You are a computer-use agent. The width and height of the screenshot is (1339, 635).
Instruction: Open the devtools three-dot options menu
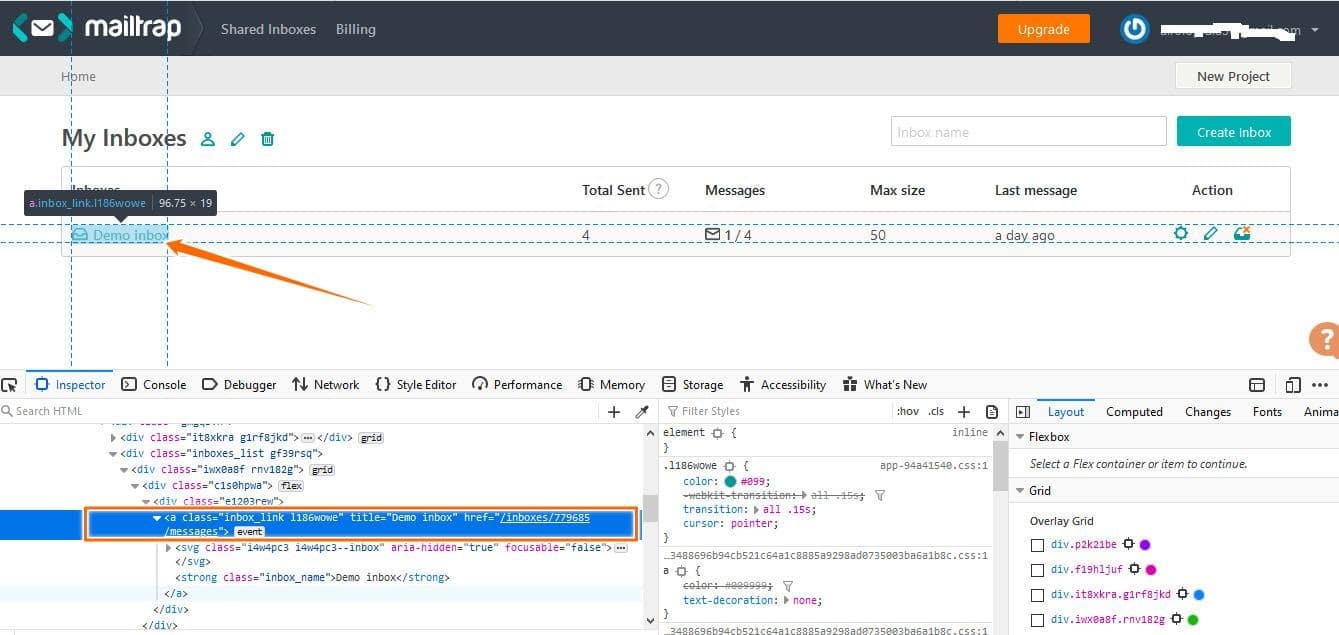[1320, 385]
